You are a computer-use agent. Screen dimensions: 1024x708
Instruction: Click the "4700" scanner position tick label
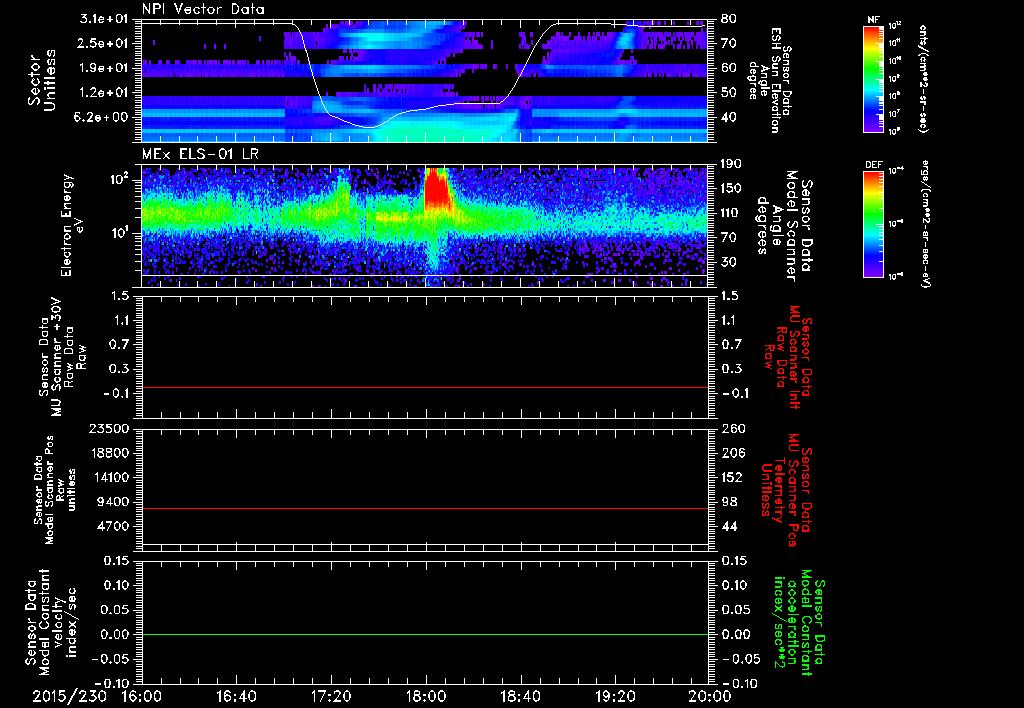[112, 526]
